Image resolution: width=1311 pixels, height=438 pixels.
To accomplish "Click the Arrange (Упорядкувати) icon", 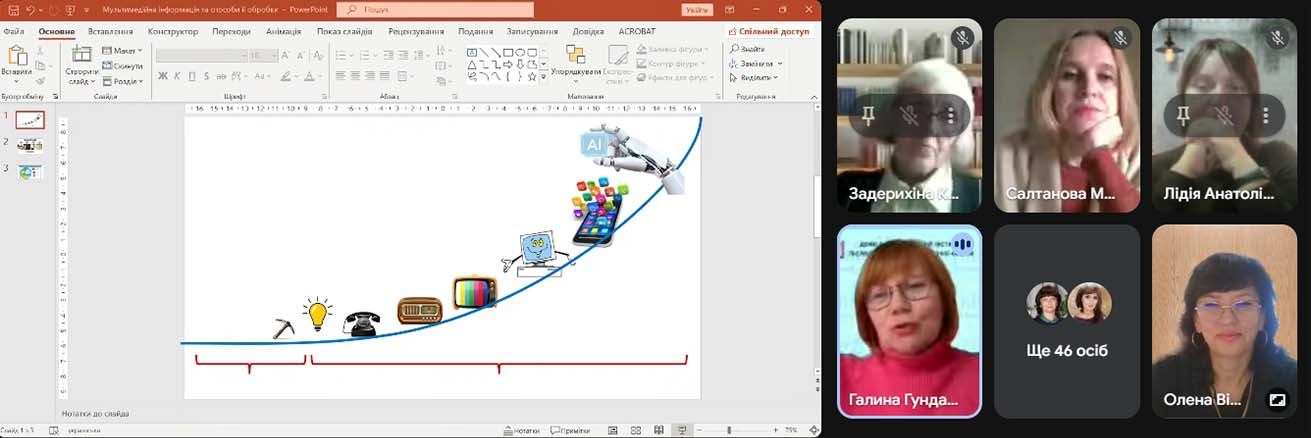I will 575,55.
